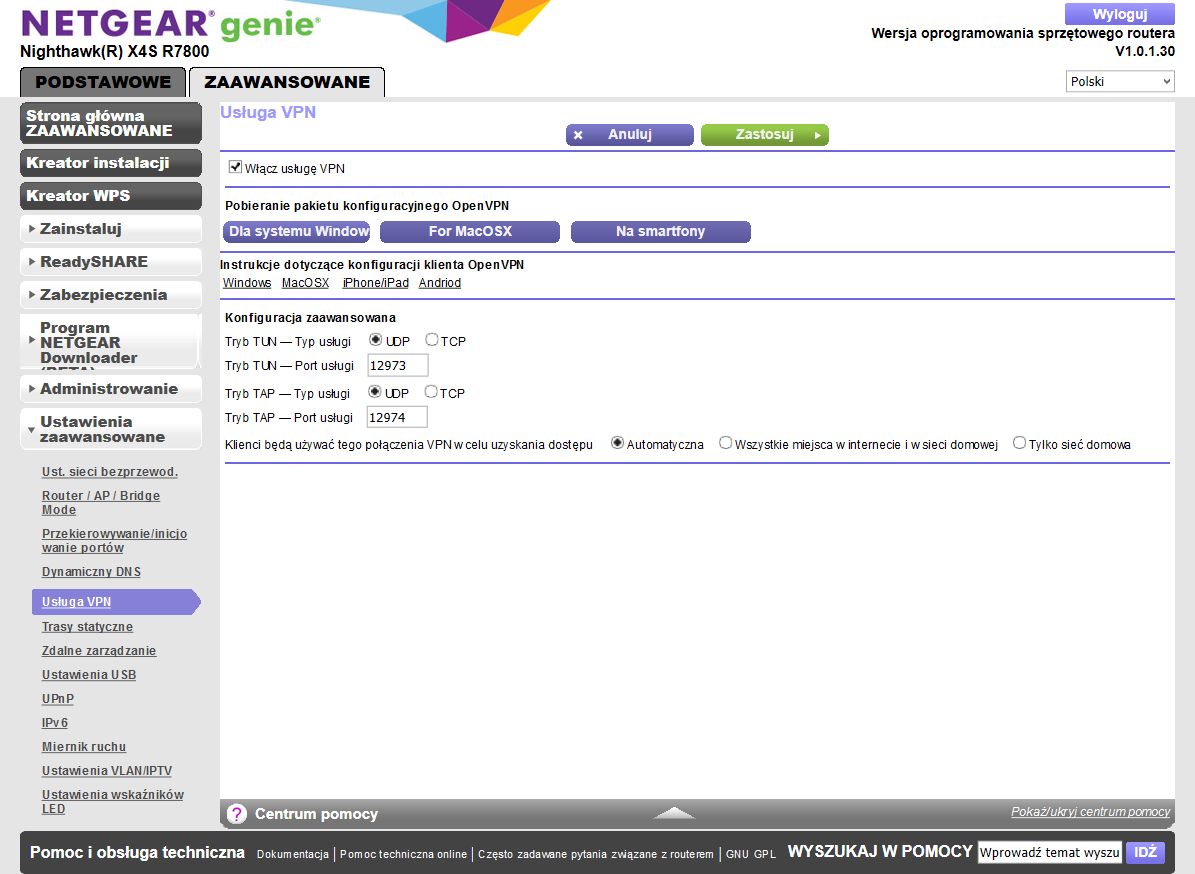Click the IDŹ search button
Image resolution: width=1195 pixels, height=874 pixels.
[x=1145, y=853]
